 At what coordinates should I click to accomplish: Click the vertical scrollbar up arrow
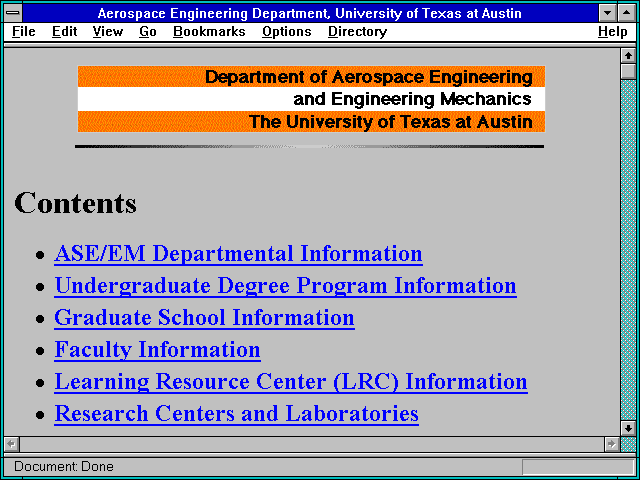coord(628,56)
